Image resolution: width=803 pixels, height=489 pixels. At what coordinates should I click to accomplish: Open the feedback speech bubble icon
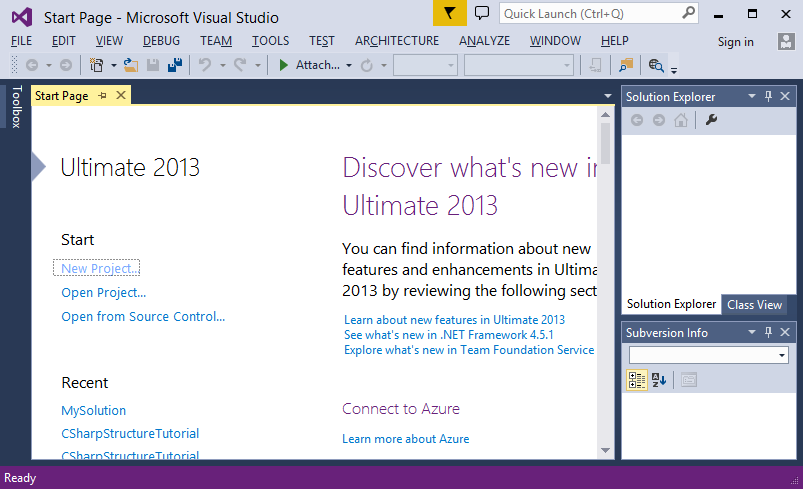481,13
